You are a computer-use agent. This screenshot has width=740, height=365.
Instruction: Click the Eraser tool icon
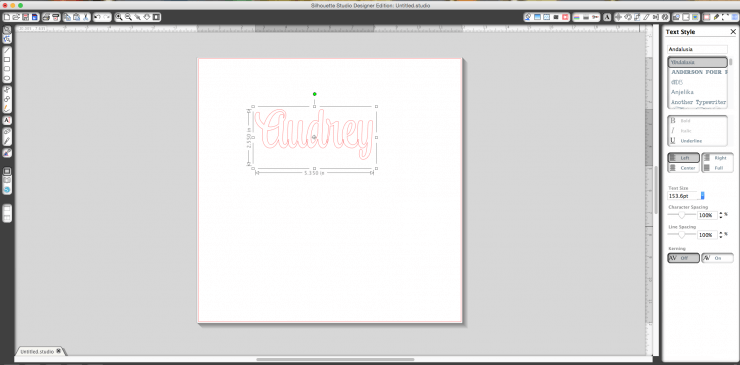point(8,131)
